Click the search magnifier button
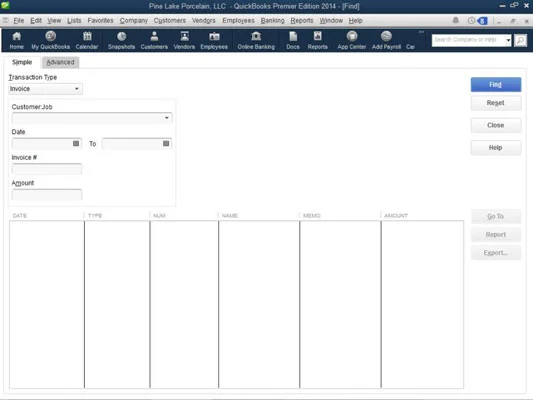Image resolution: width=533 pixels, height=400 pixels. tap(520, 40)
